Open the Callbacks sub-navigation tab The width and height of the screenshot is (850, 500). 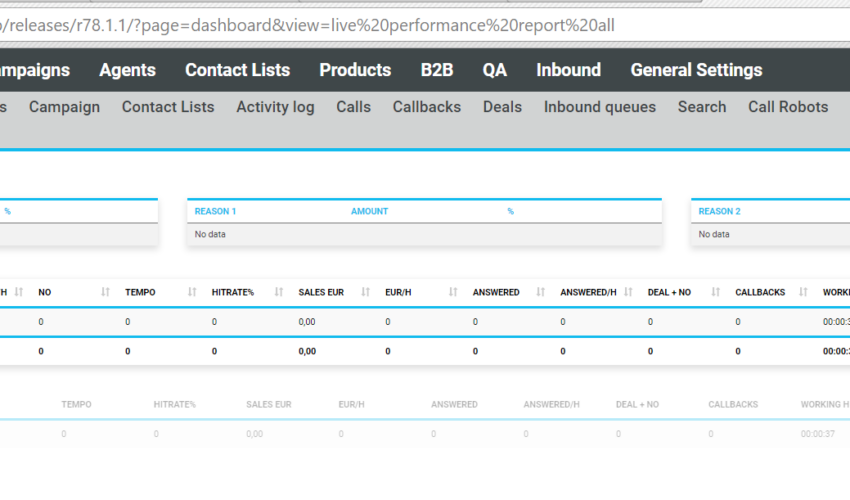pyautogui.click(x=426, y=107)
